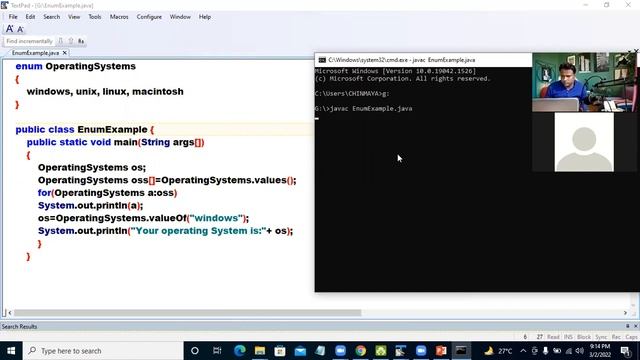This screenshot has width=640, height=360.
Task: Pin the Search Results panel
Action: click(x=627, y=326)
